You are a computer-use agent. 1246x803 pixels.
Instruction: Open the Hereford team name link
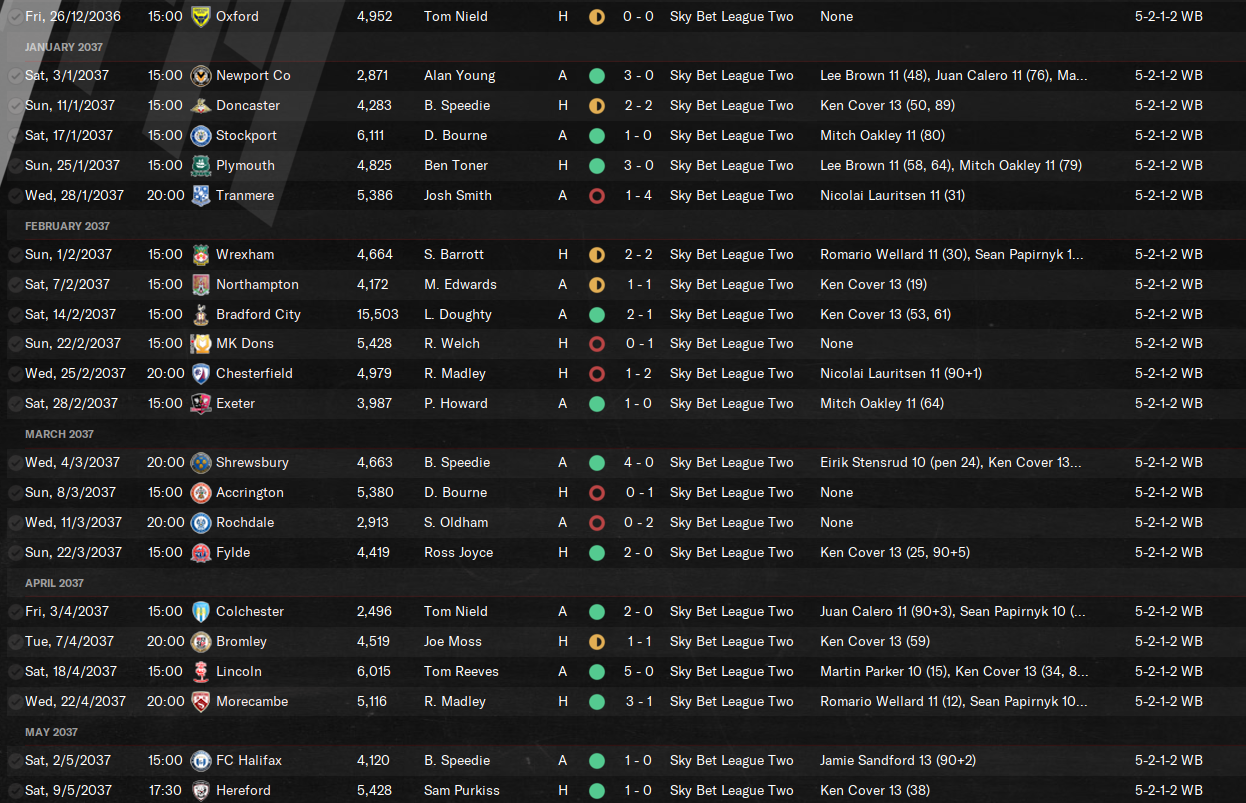[x=243, y=791]
